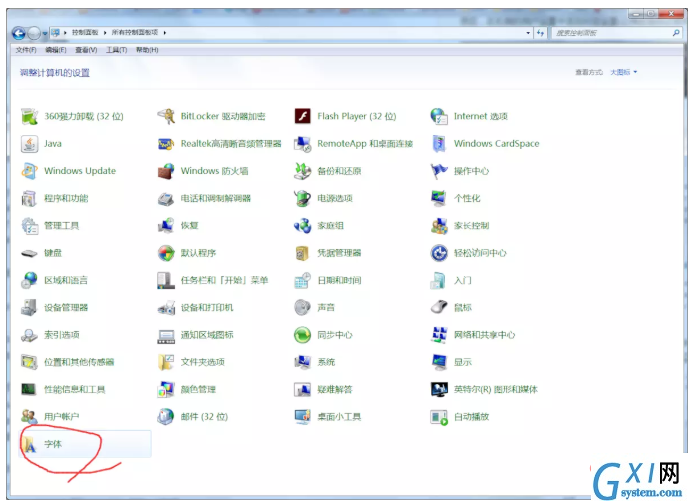The height and width of the screenshot is (501, 689).
Task: Click the 同步中心 green icon
Action: [302, 335]
